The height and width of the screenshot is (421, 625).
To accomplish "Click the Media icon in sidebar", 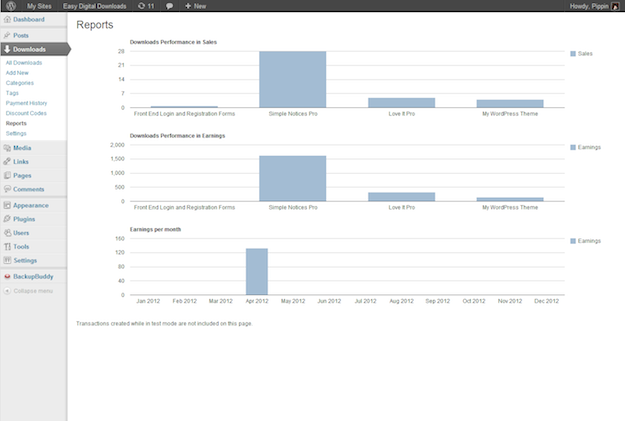I will point(7,148).
